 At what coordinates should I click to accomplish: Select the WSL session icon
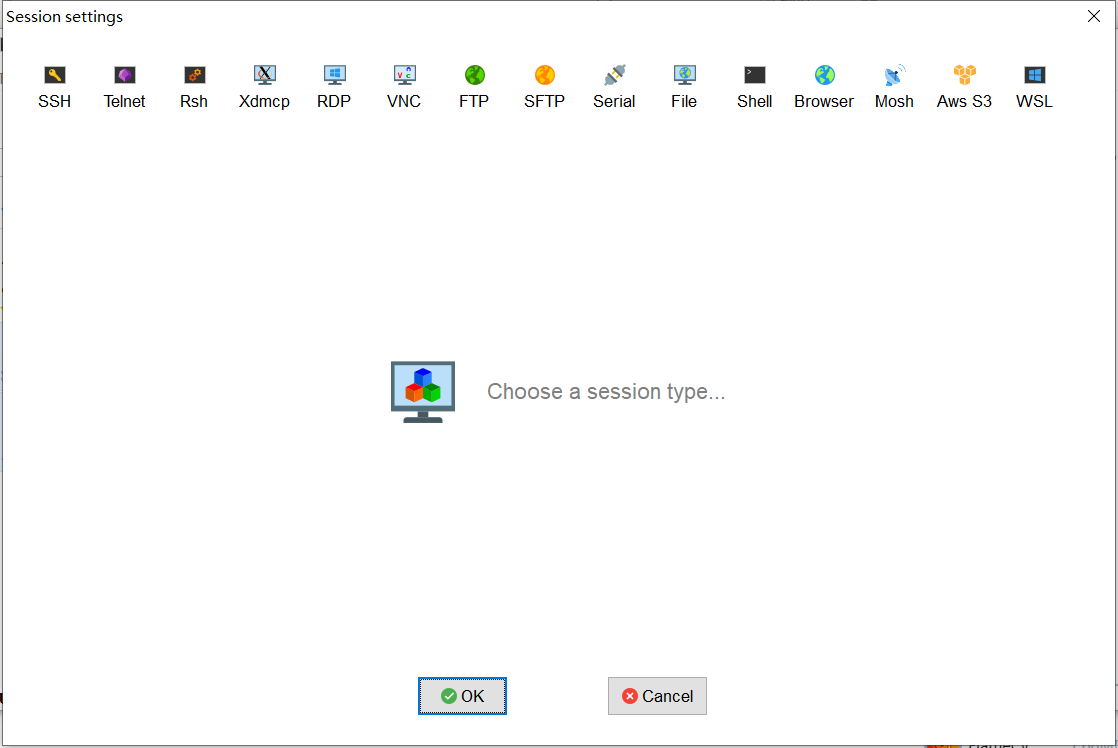click(1034, 87)
